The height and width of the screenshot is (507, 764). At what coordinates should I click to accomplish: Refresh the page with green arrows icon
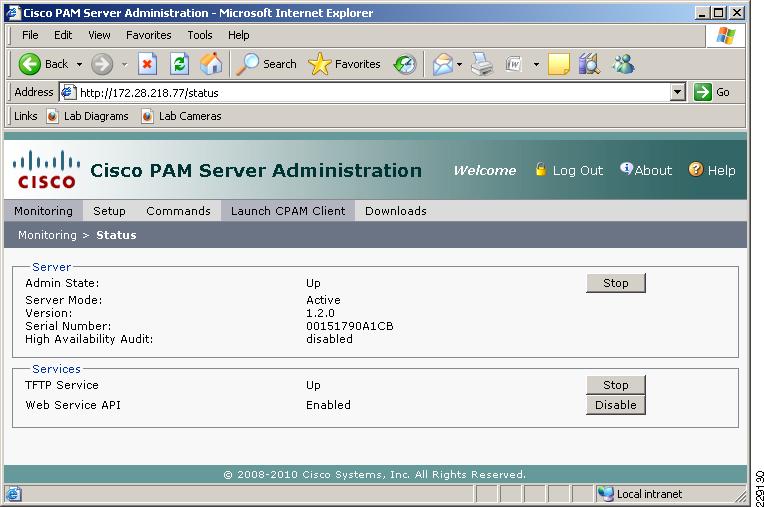click(x=179, y=64)
